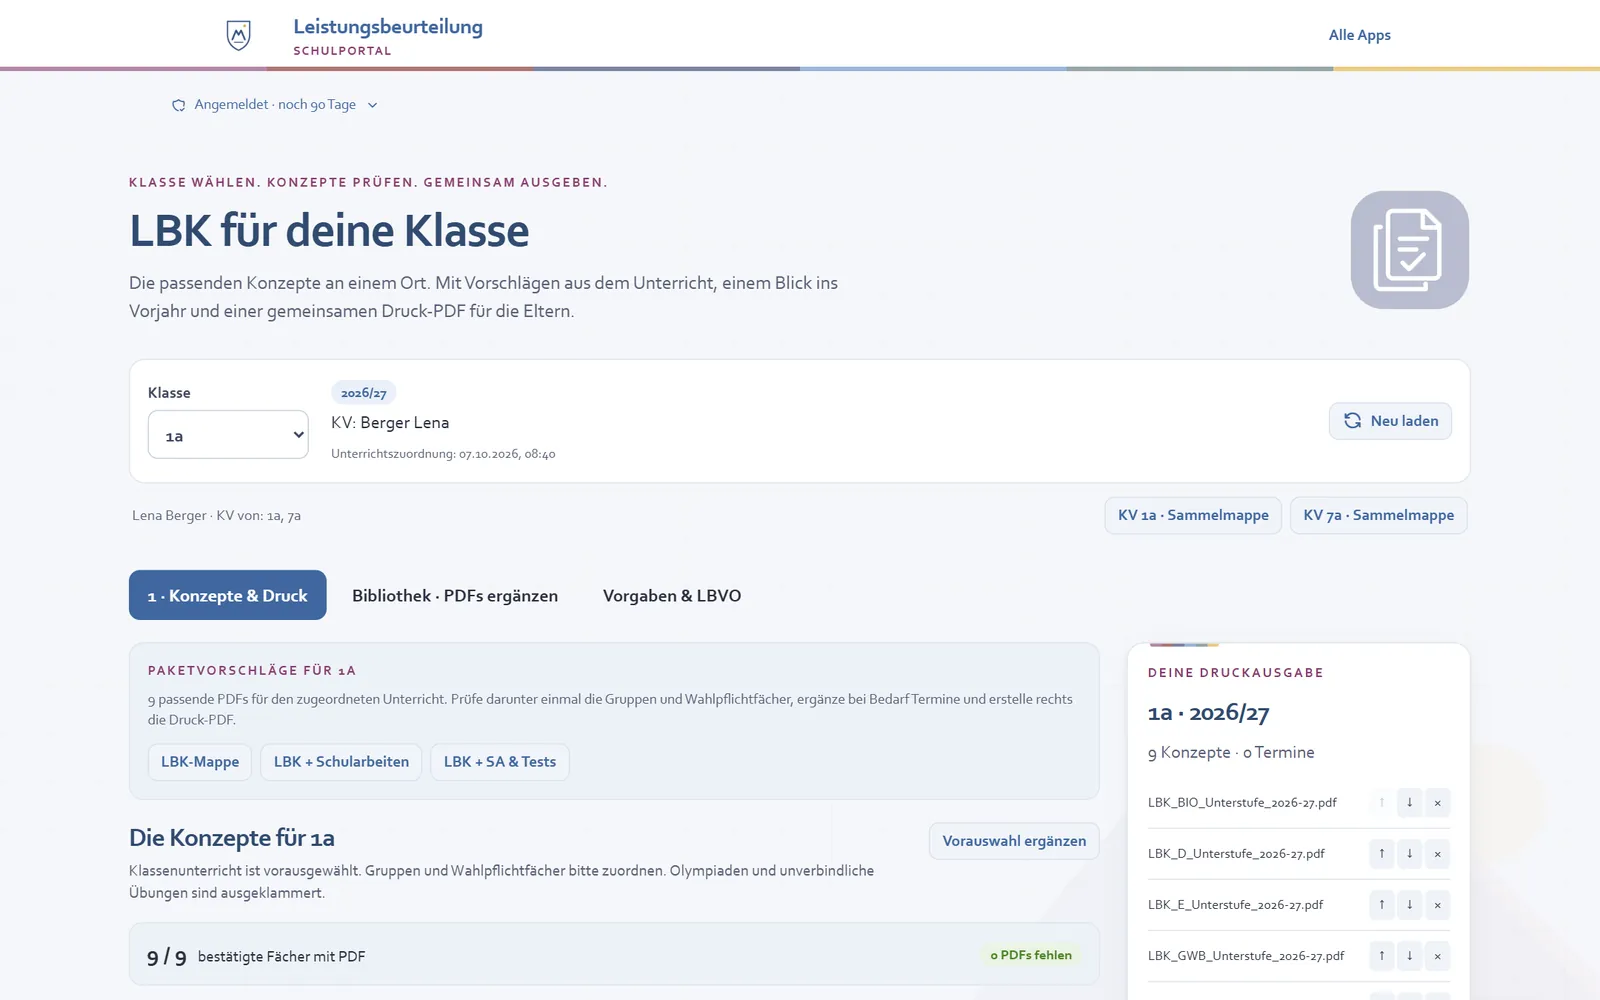The image size is (1600, 1000).
Task: Click the KV: Berger Lena text
Action: pyautogui.click(x=390, y=423)
